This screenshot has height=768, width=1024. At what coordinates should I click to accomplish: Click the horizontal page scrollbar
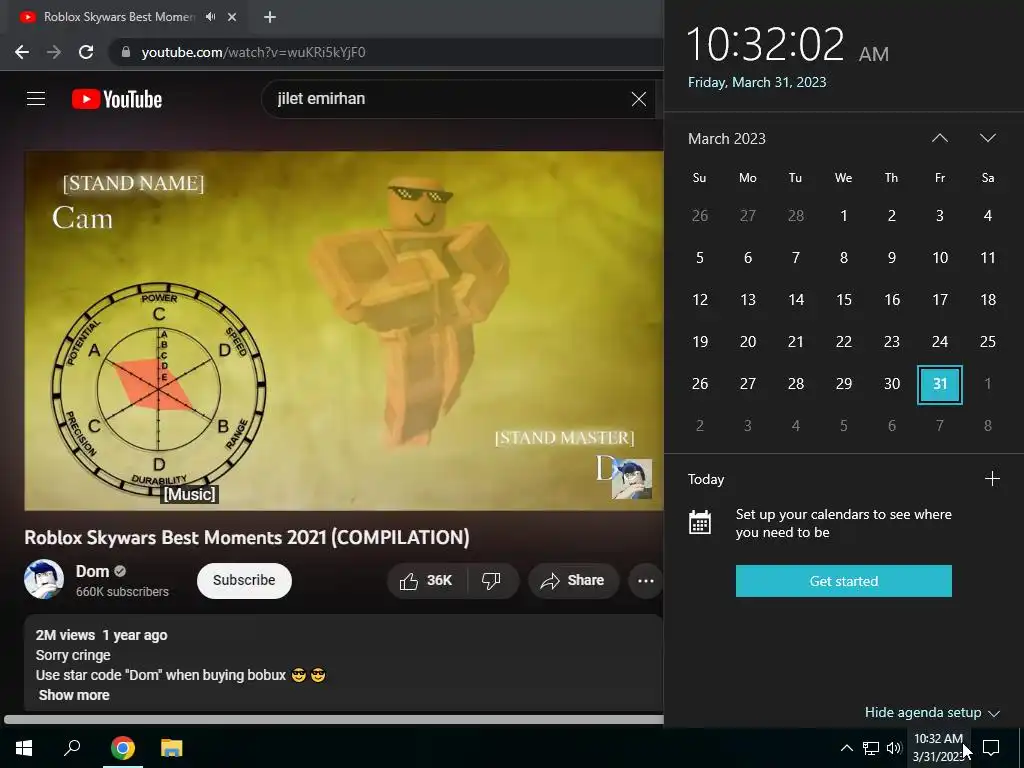pyautogui.click(x=333, y=719)
